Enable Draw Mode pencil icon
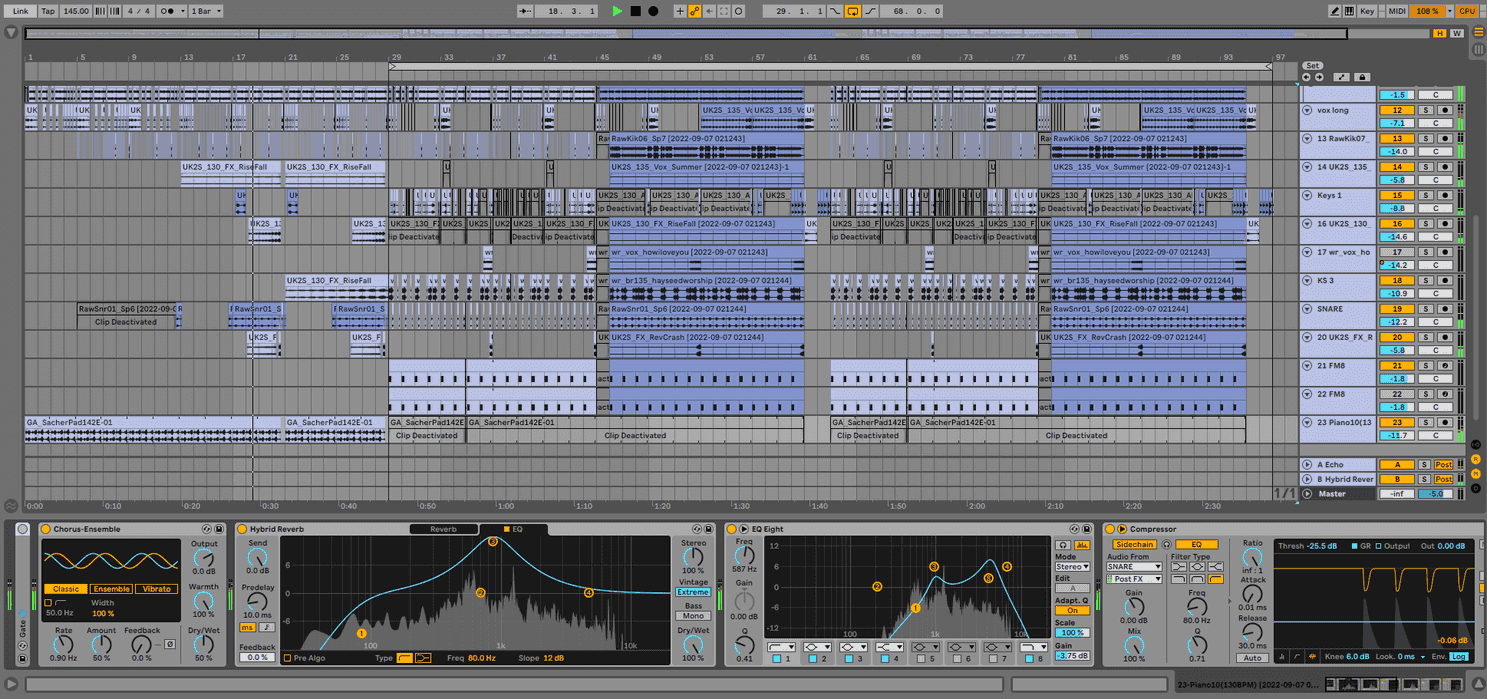This screenshot has height=699, width=1487. [x=1334, y=11]
